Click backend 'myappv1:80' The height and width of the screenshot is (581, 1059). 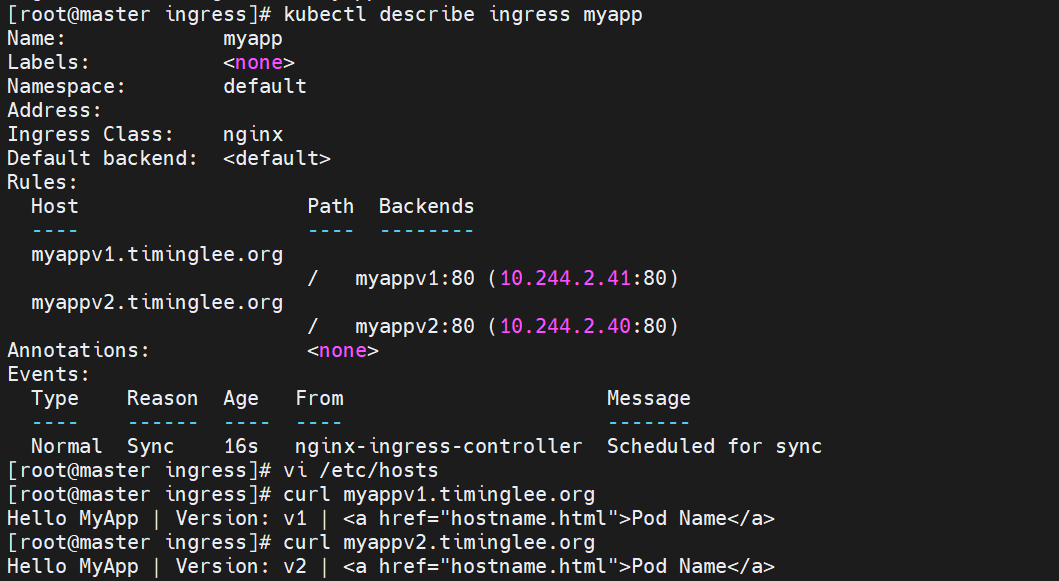click(415, 278)
